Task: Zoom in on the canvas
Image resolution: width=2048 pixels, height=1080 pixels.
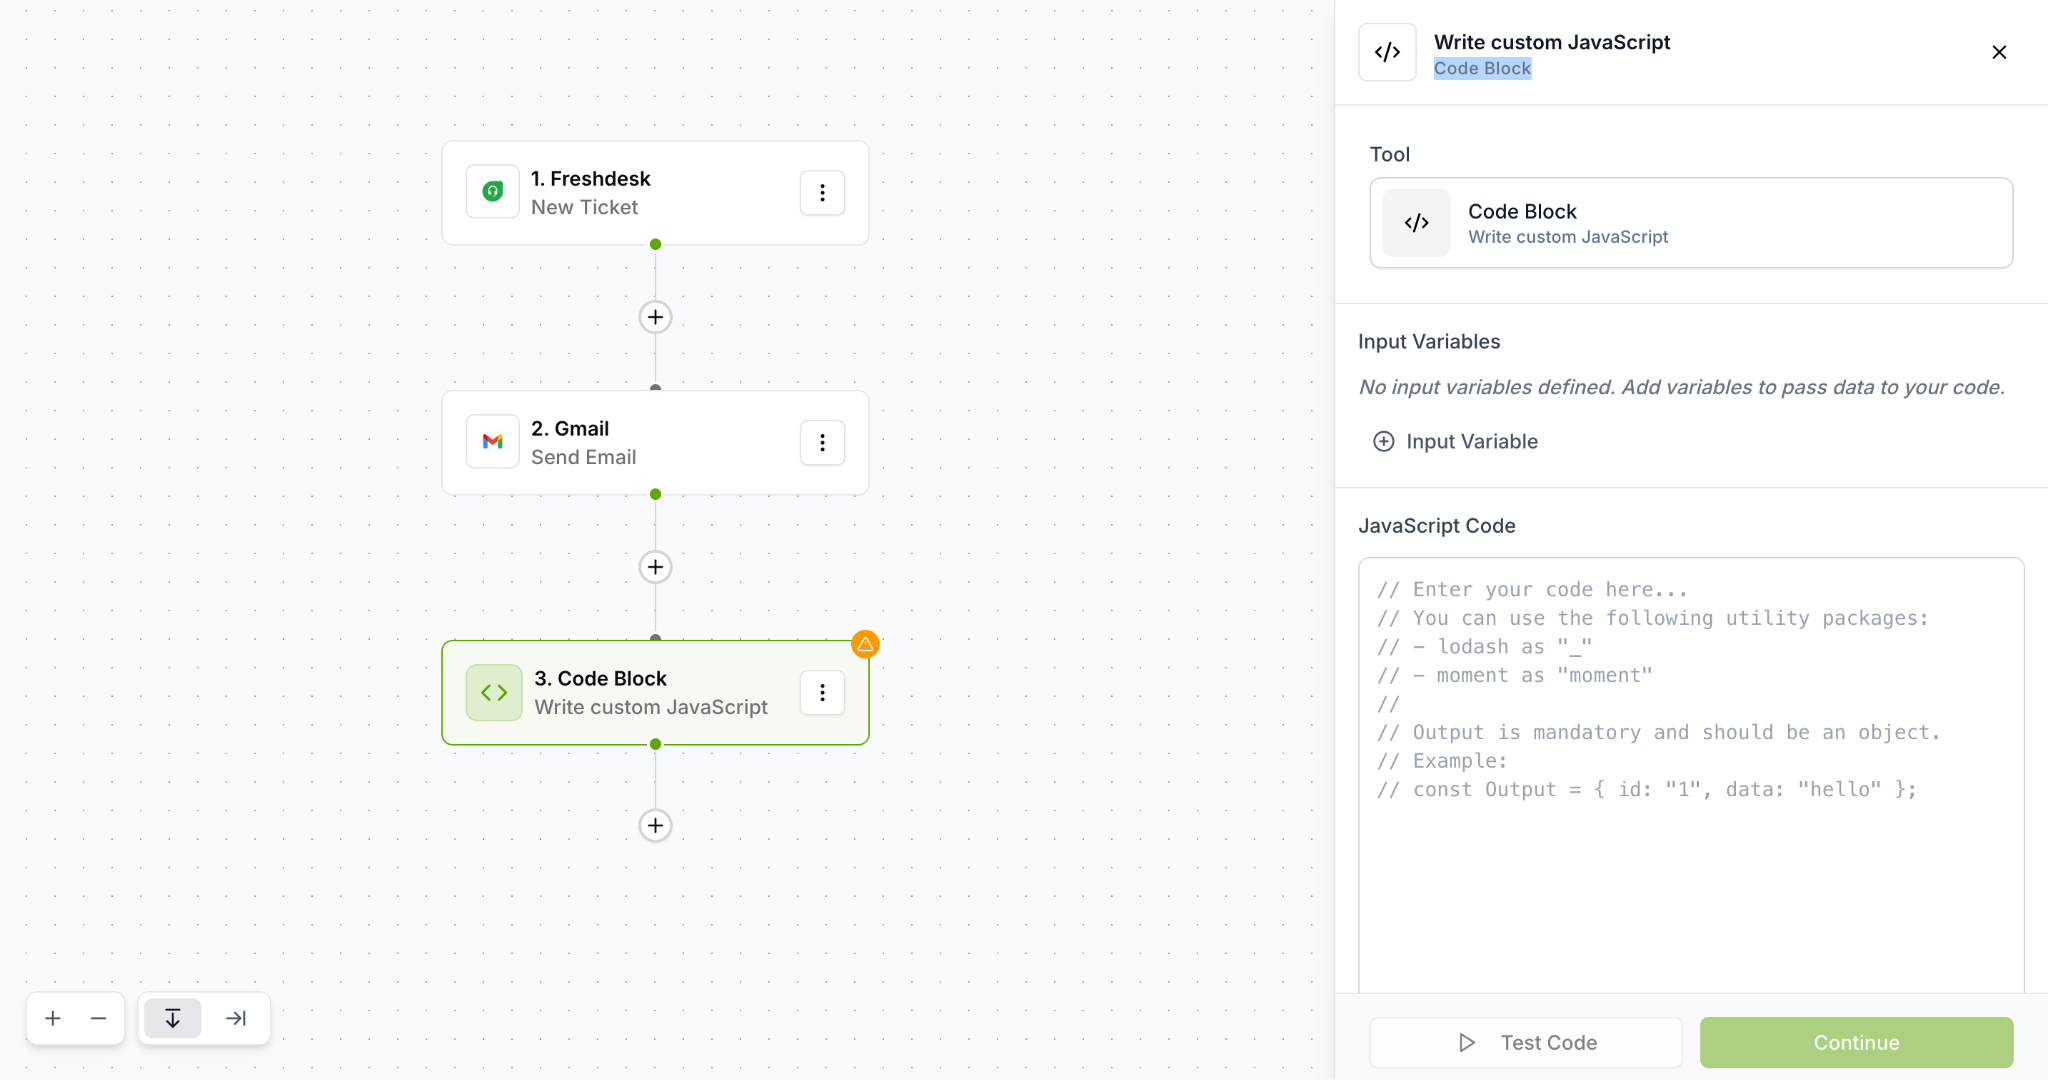Action: tap(53, 1018)
